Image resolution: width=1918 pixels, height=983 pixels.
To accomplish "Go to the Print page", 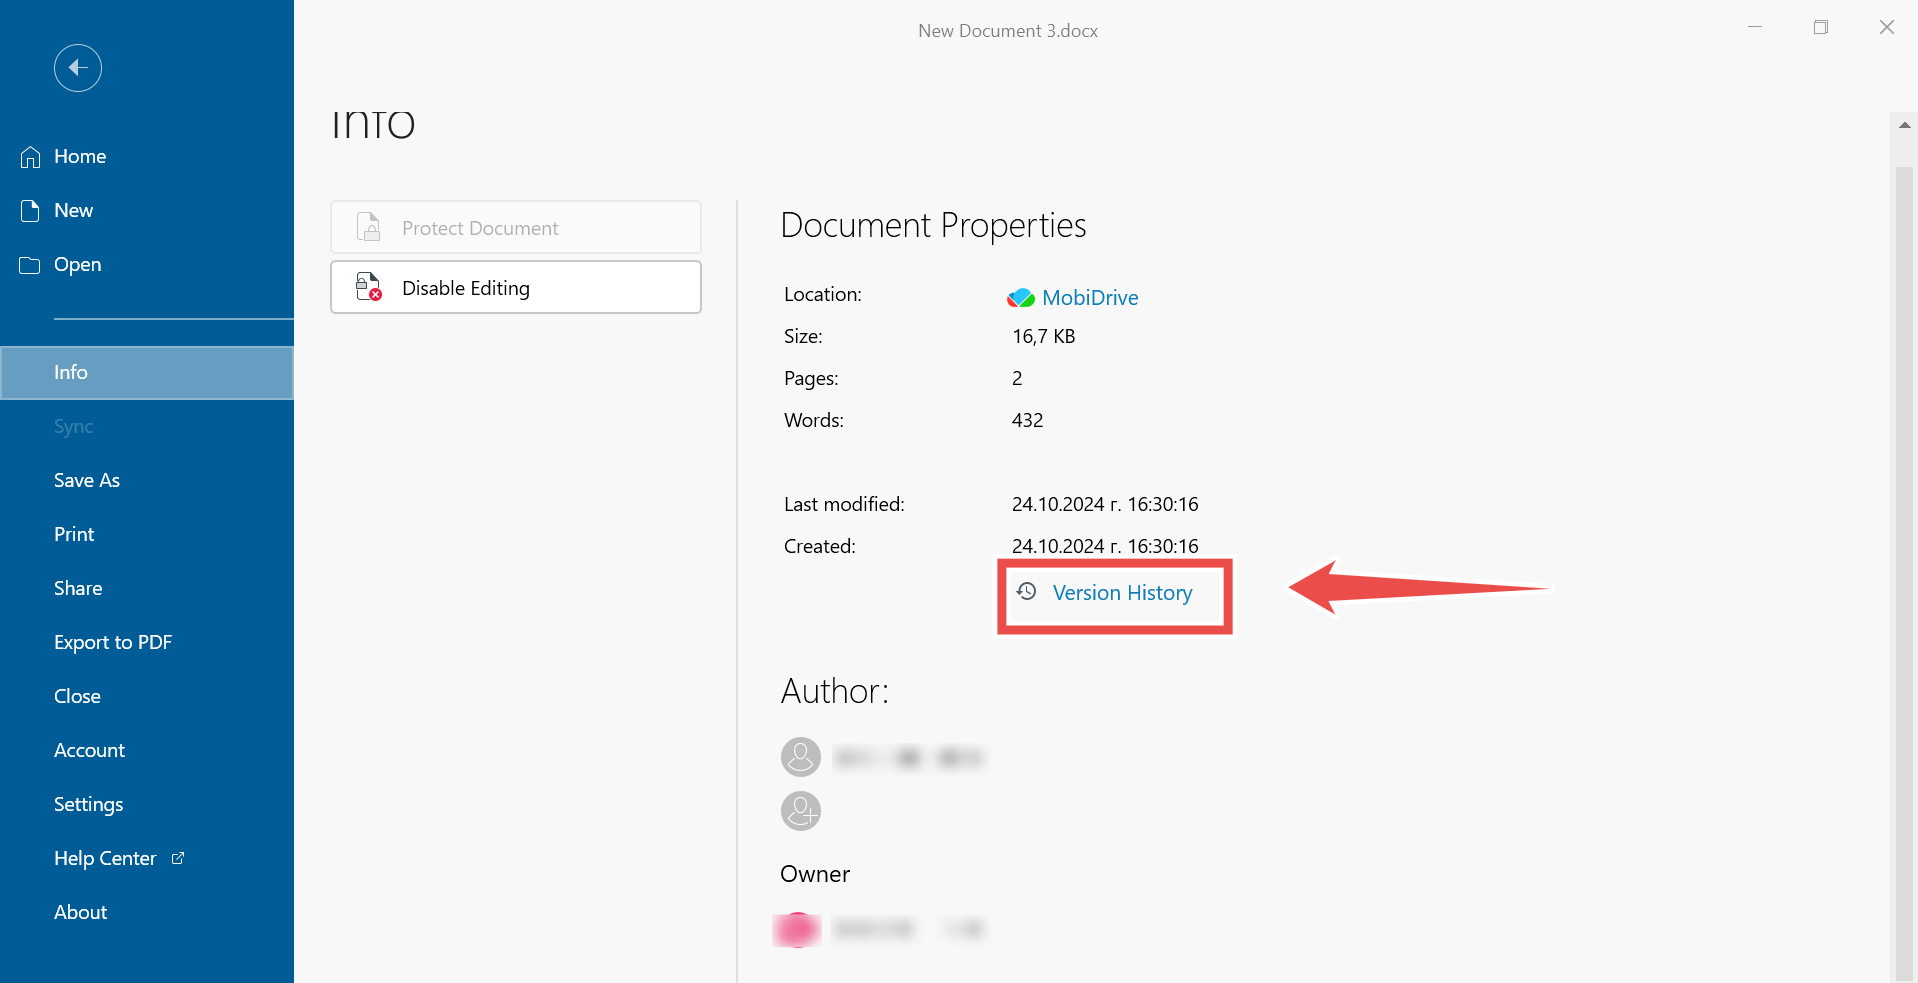I will point(147,535).
